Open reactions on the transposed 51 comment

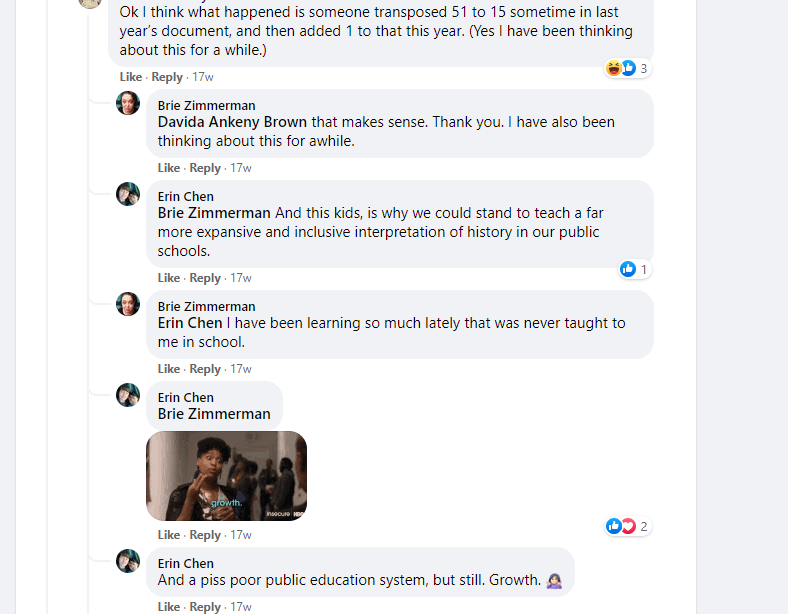pos(628,68)
